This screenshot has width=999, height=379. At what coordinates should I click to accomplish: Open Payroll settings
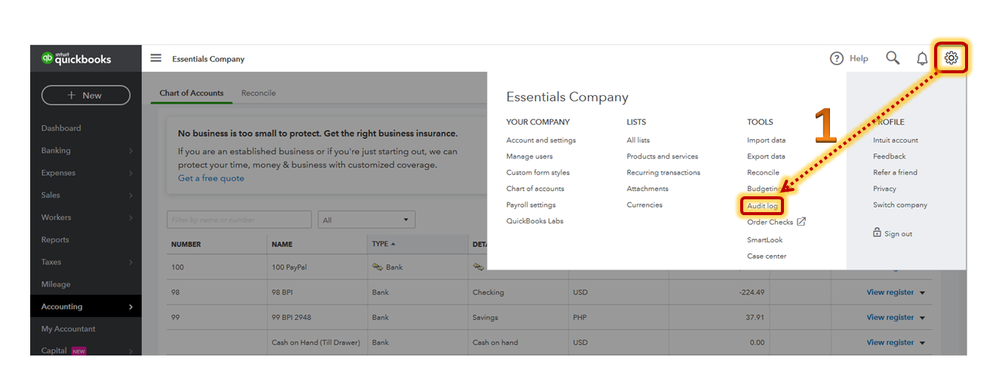tap(531, 205)
